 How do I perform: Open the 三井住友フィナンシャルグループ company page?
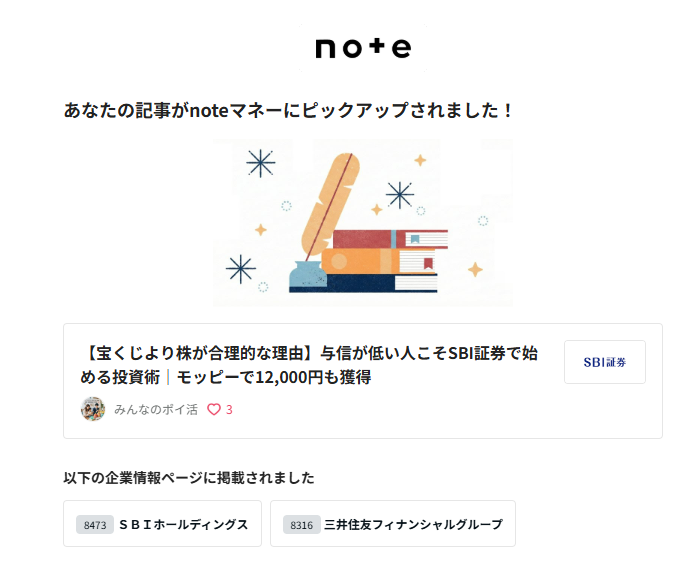coord(412,524)
